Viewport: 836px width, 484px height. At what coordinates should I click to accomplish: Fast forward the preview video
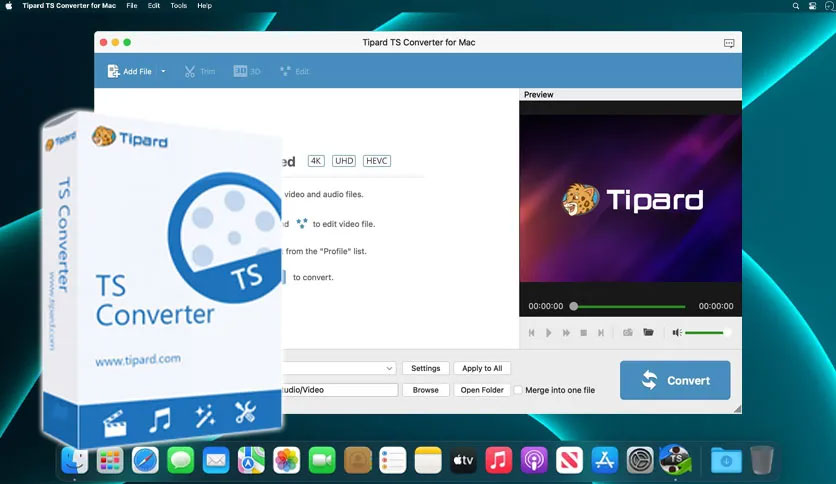click(x=566, y=333)
